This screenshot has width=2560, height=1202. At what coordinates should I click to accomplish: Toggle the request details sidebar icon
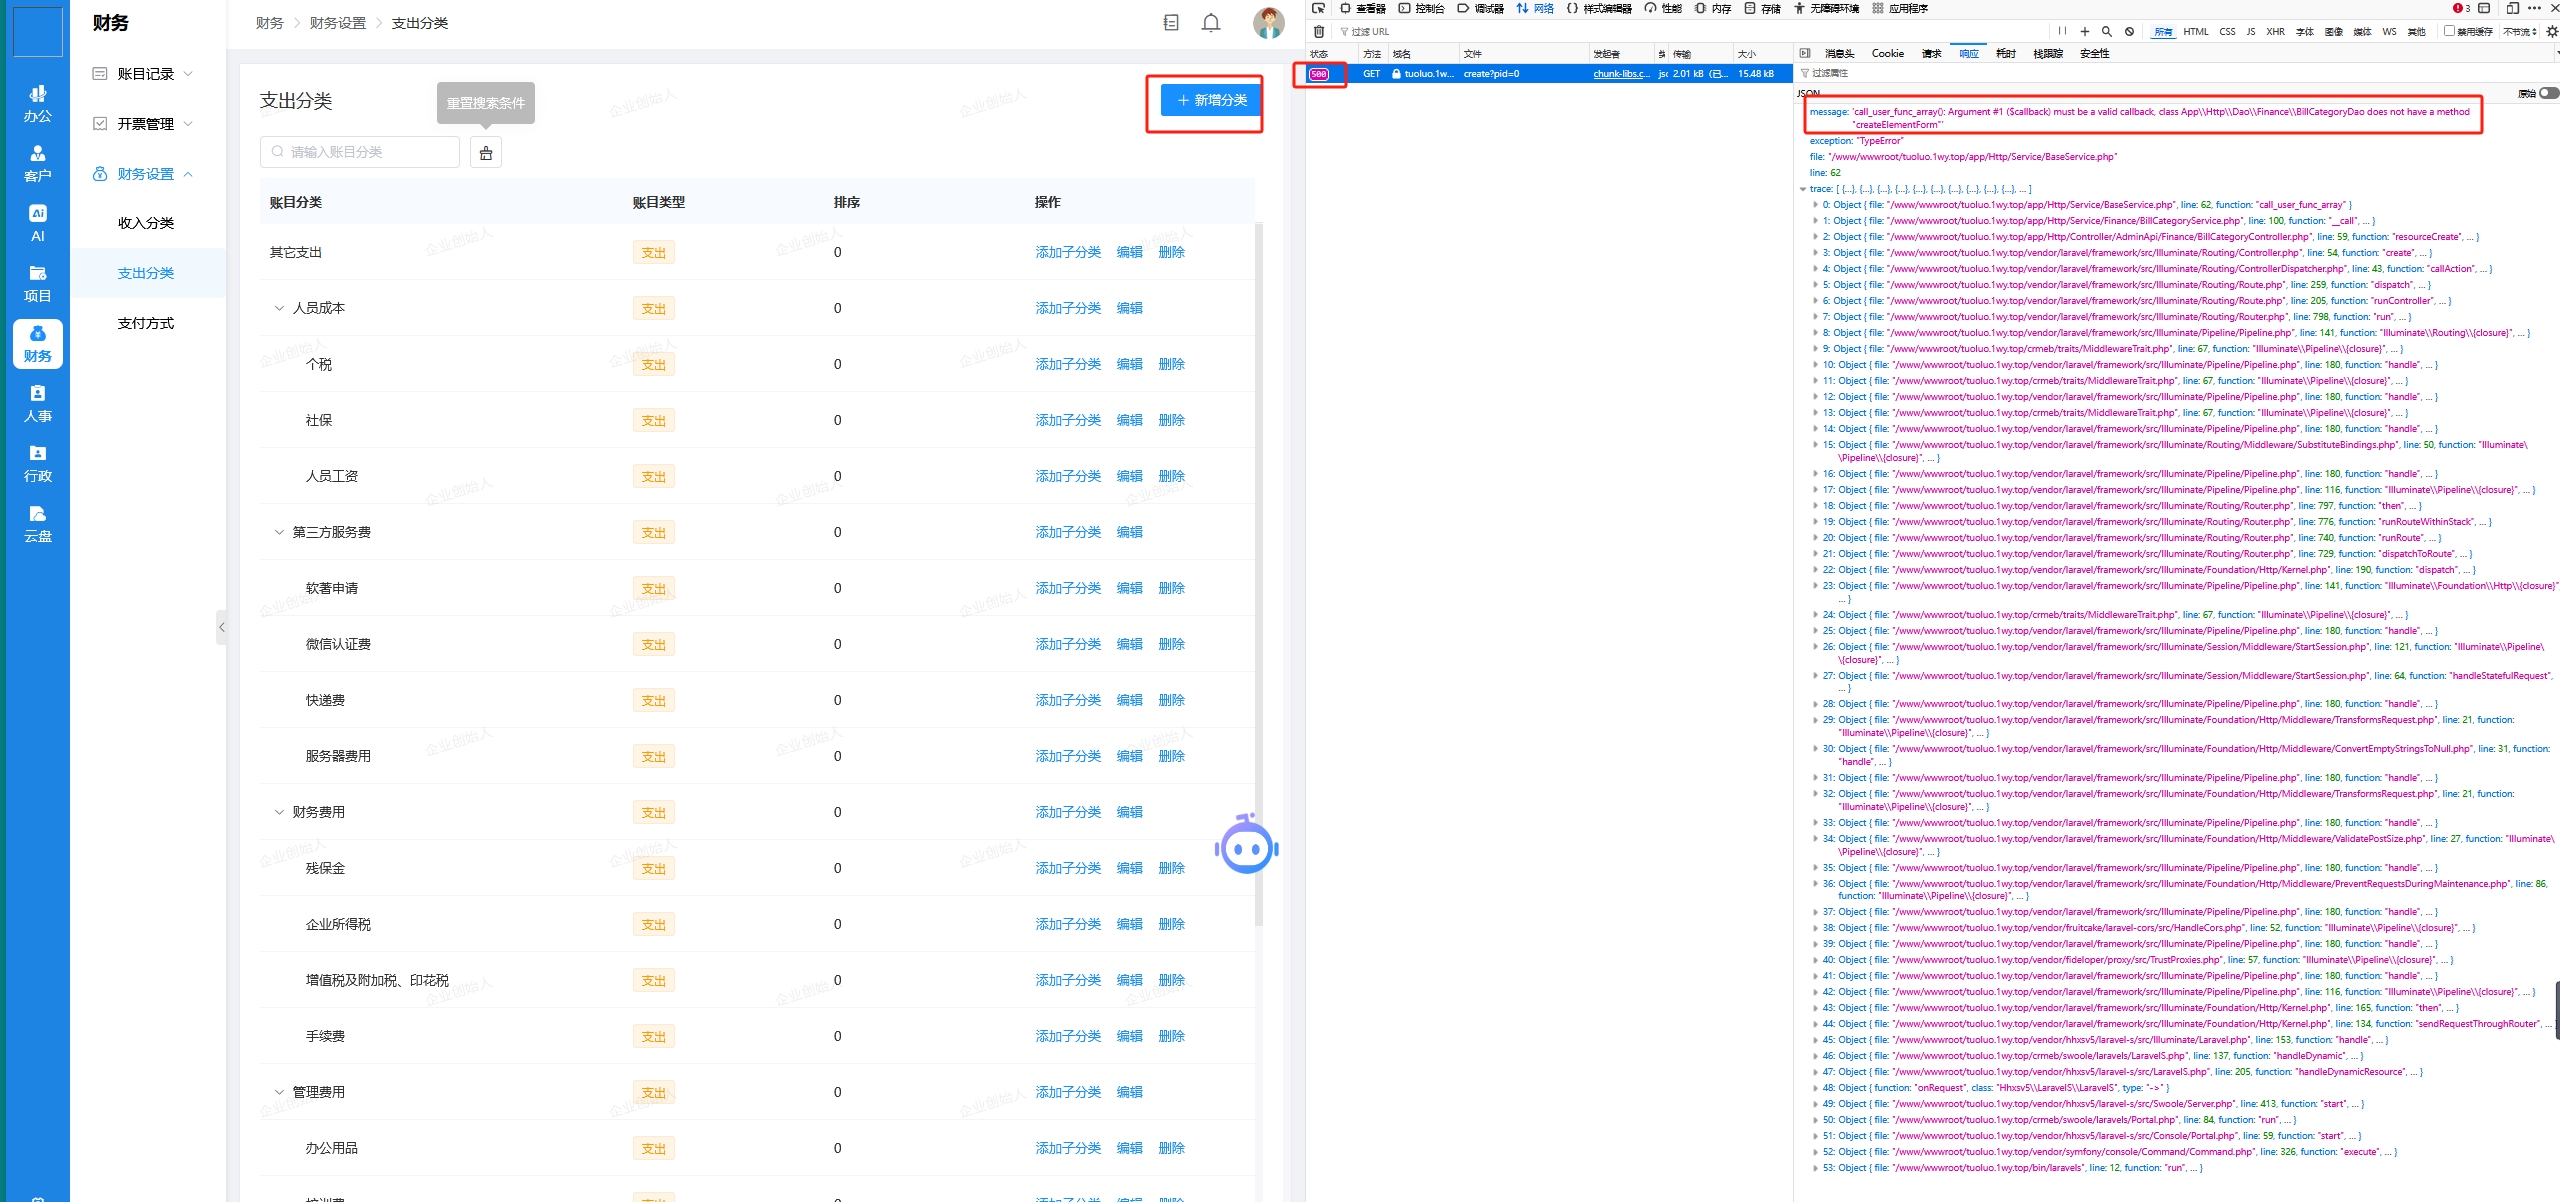(x=1805, y=53)
